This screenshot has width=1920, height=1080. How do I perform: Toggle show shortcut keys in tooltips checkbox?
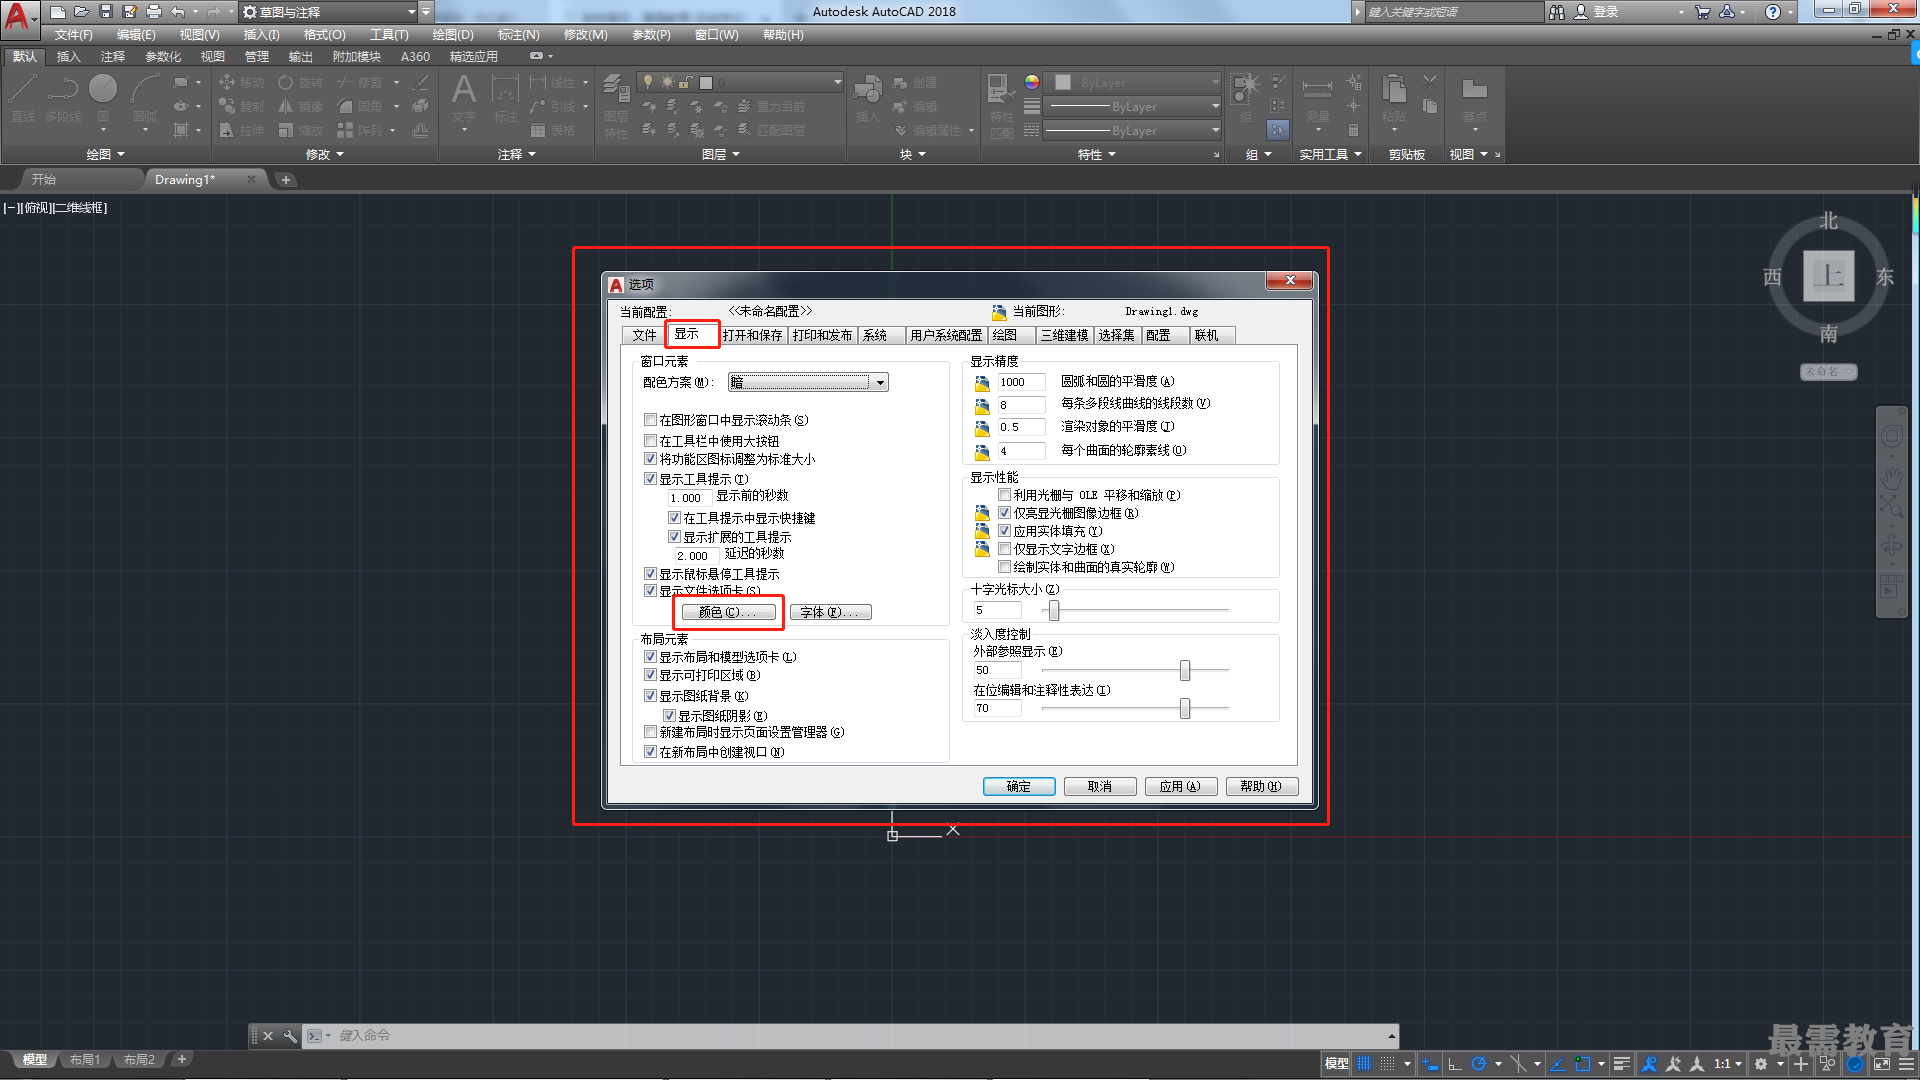pos(675,518)
